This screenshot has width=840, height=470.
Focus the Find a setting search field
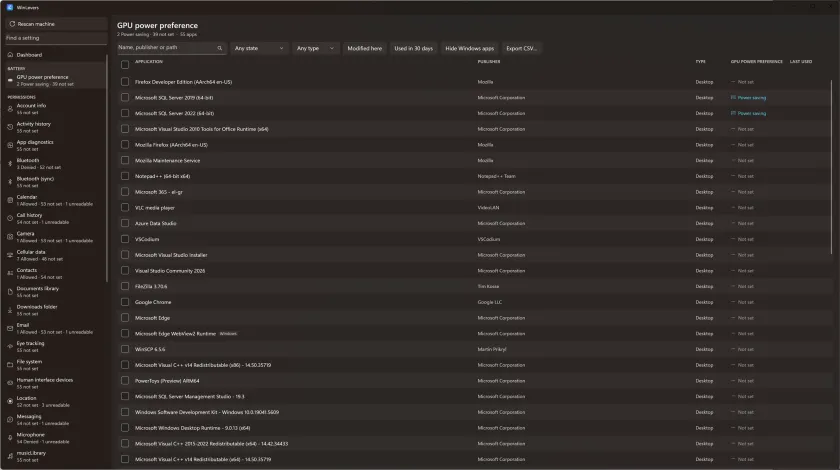coord(56,38)
